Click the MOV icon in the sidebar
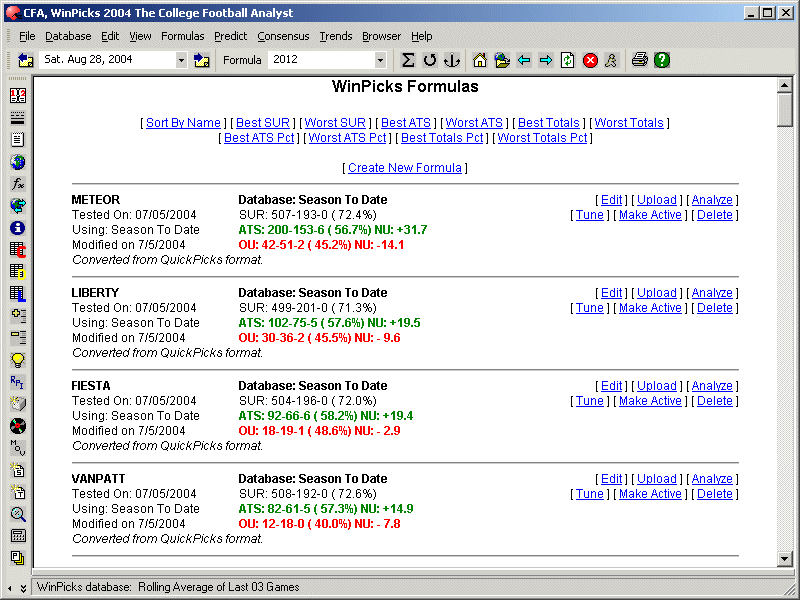The image size is (800, 600). tap(18, 447)
